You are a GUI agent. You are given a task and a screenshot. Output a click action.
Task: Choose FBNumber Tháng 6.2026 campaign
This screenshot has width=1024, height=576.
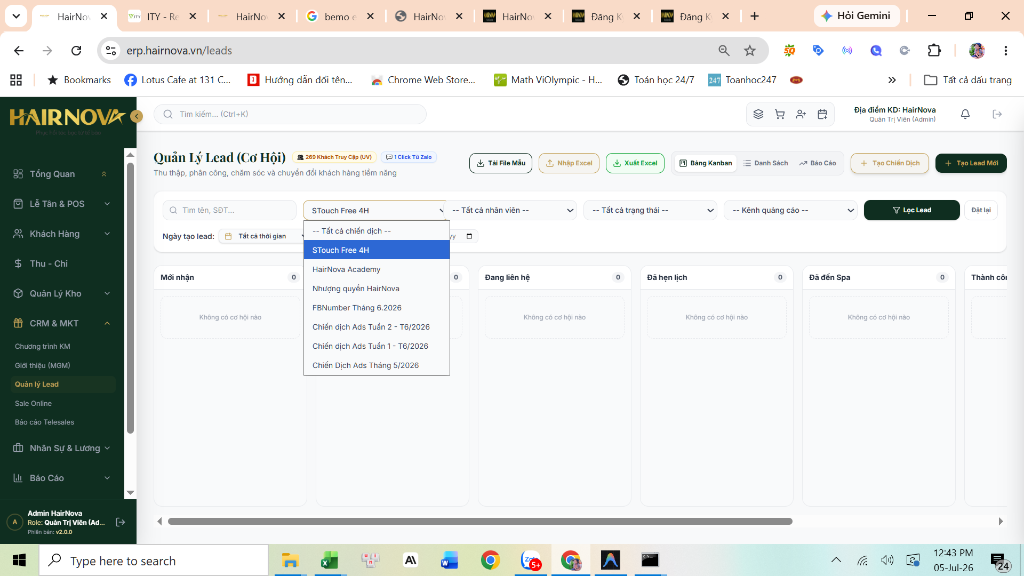point(377,308)
